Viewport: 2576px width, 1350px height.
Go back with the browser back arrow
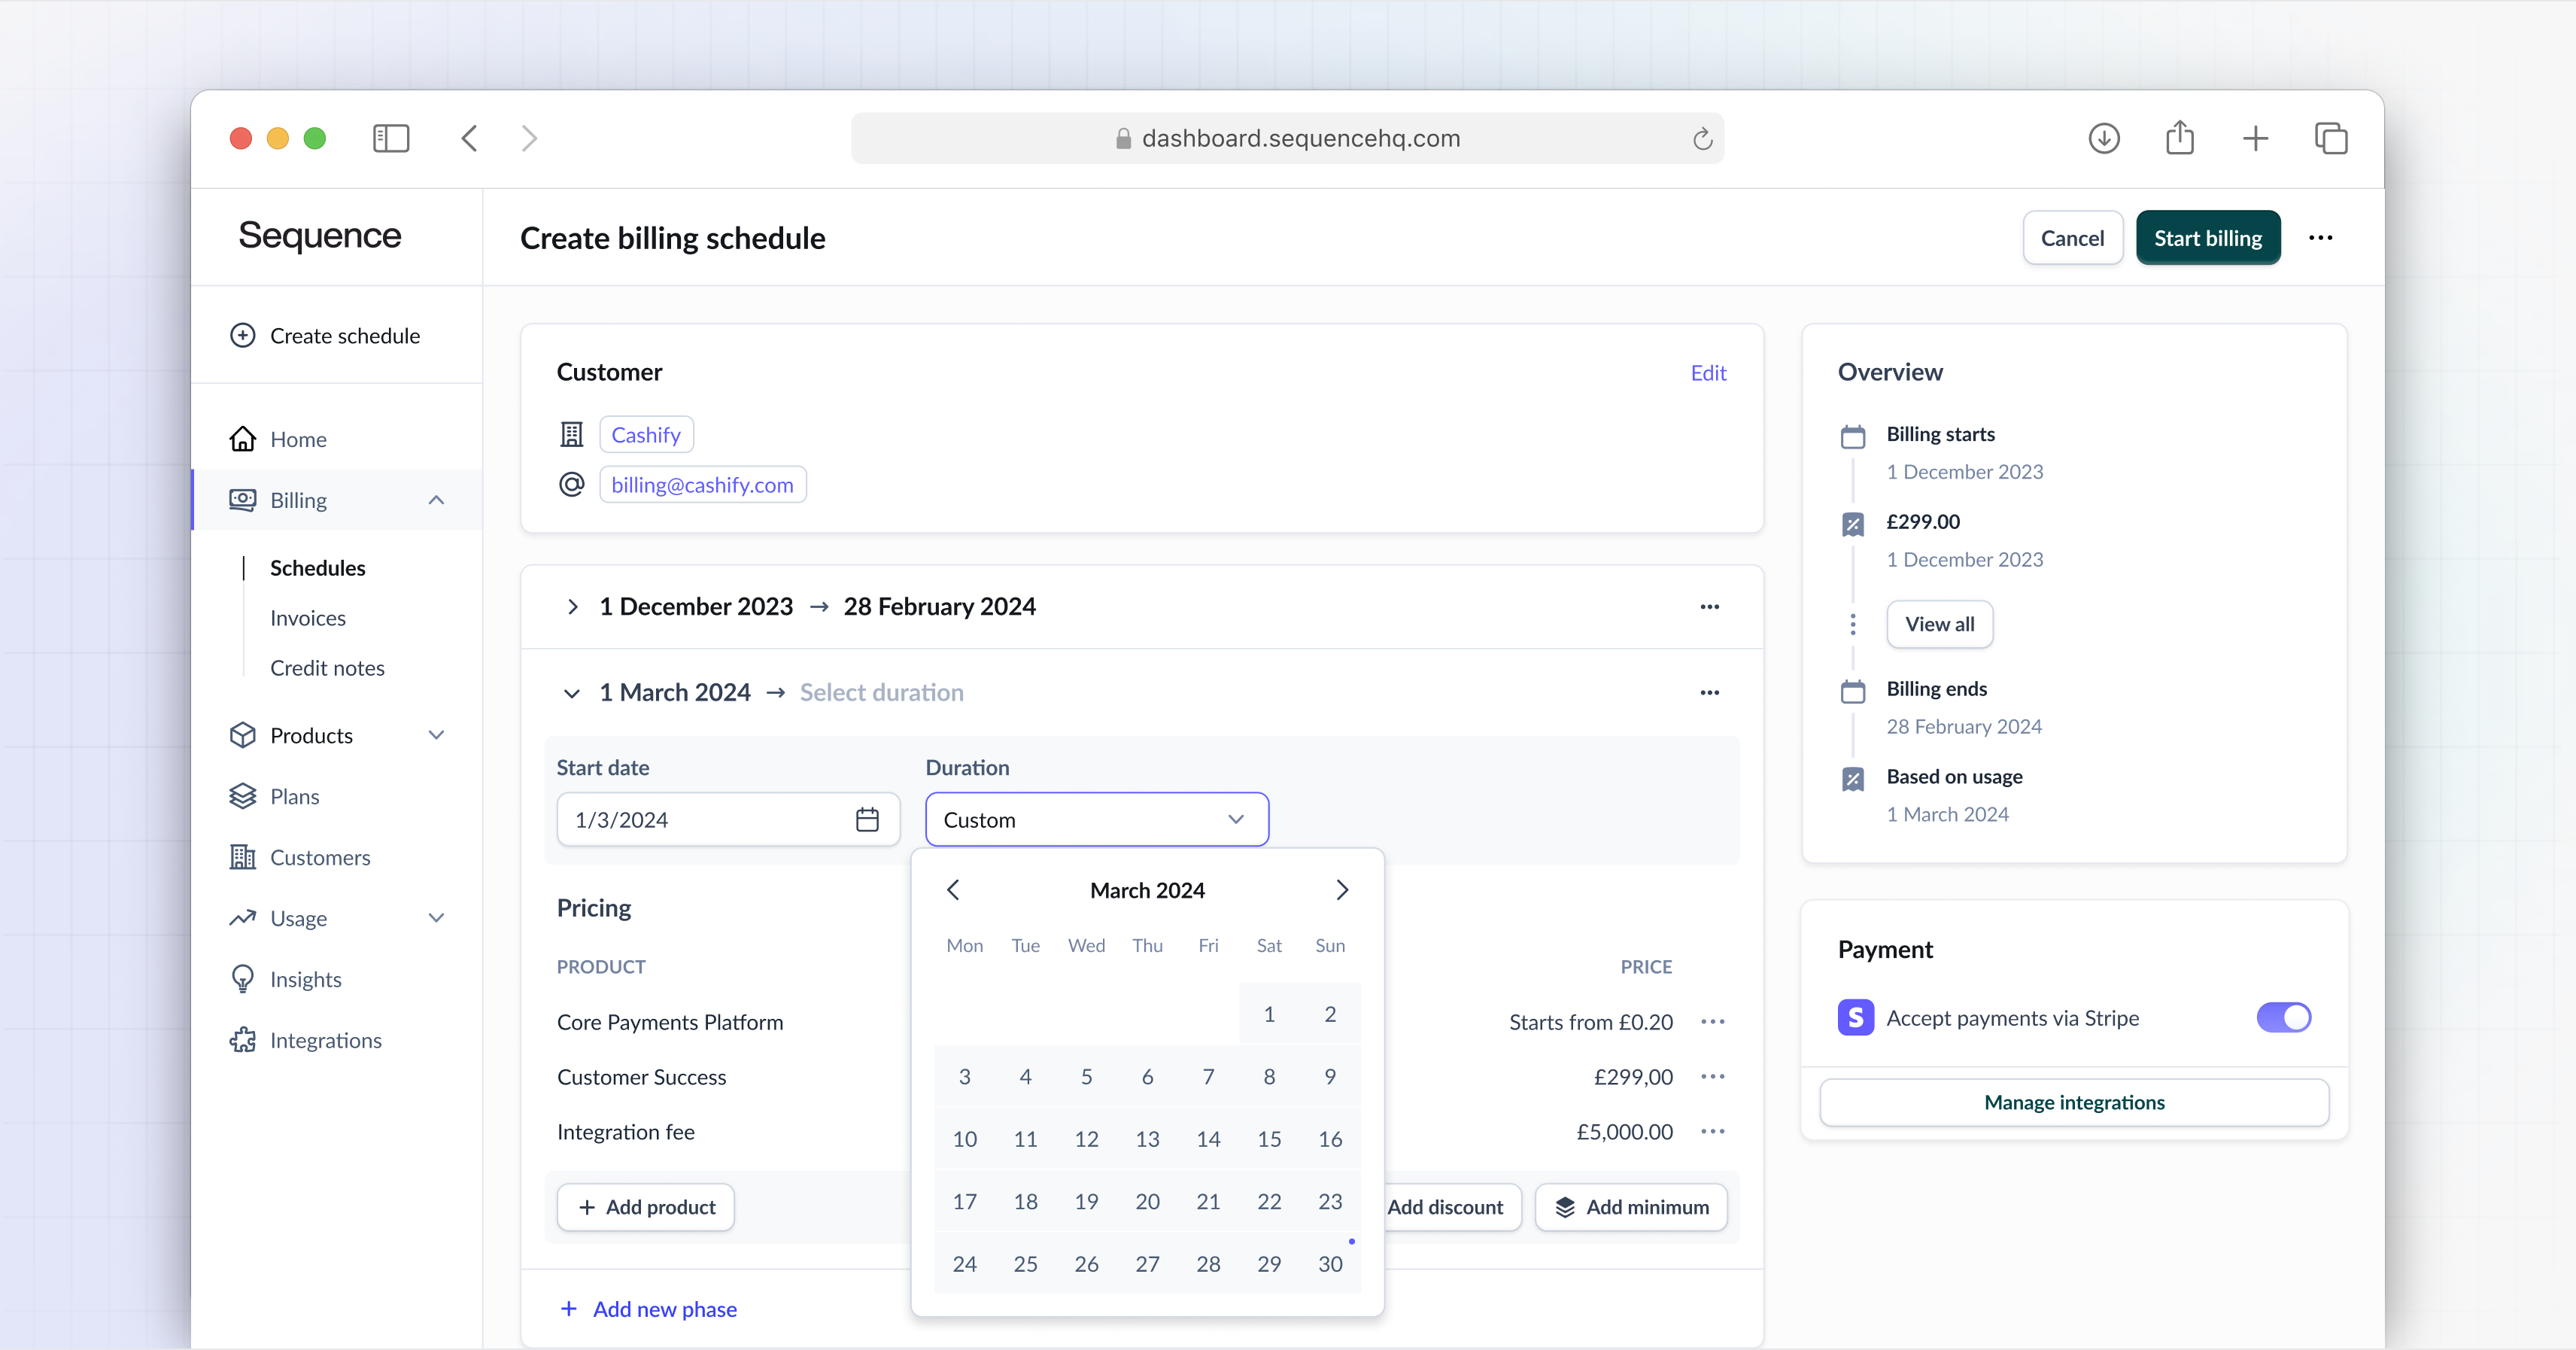[x=469, y=138]
